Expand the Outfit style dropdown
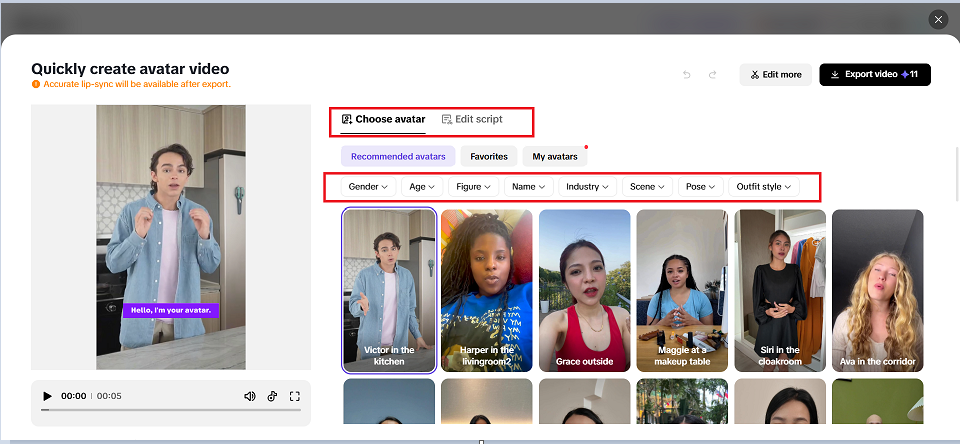Screen dimensions: 960x444 (763, 187)
